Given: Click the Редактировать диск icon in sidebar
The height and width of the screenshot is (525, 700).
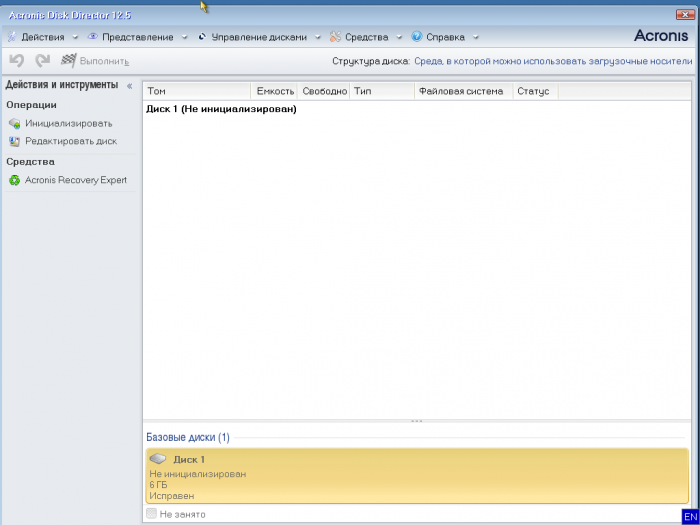Looking at the screenshot, I should click(14, 142).
